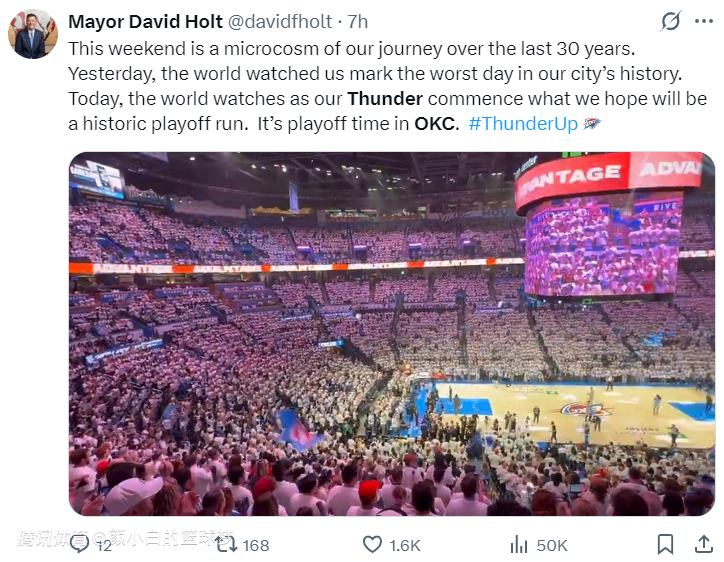Viewport: 724px width, 562px height.
Task: Play the arena crowd video
Action: pyautogui.click(x=391, y=334)
